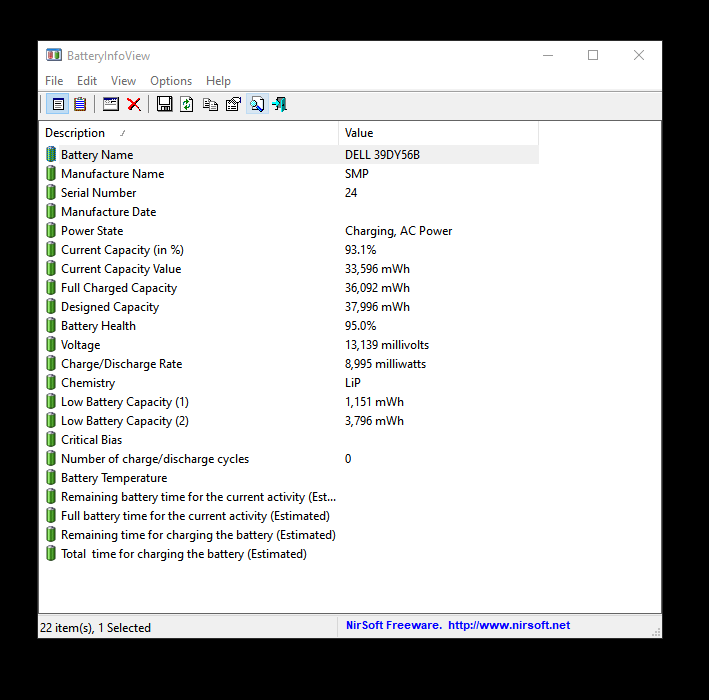Screen dimensions: 709x700
Task: Refresh battery data with the green arrows icon
Action: 187,104
